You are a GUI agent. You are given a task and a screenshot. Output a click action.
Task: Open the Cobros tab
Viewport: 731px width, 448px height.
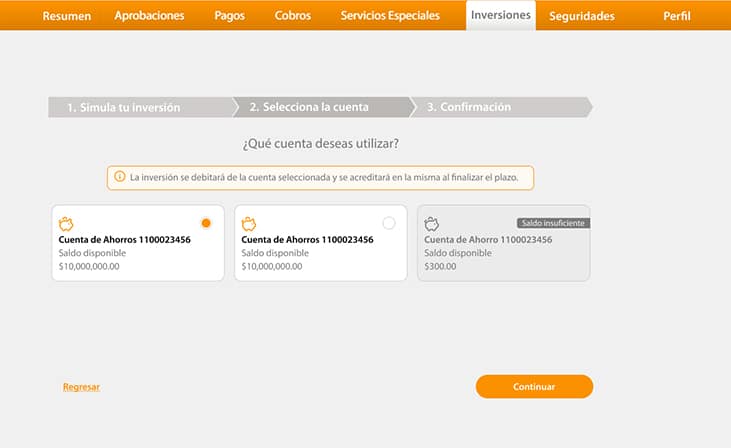pyautogui.click(x=292, y=16)
